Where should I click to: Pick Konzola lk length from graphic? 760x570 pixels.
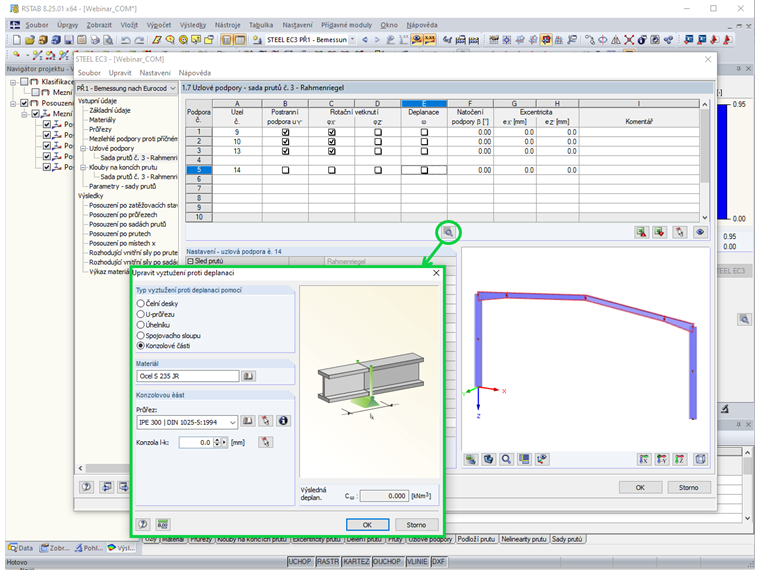[x=266, y=442]
